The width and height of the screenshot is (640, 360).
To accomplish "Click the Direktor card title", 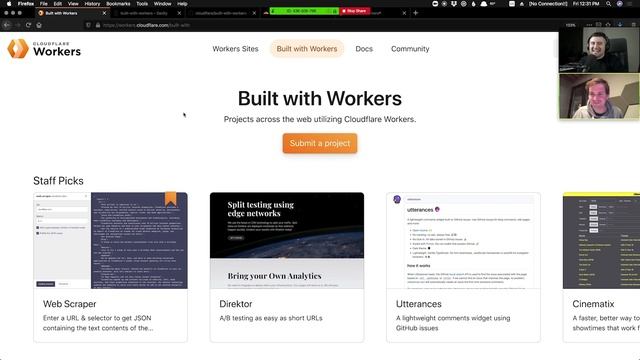I will coord(236,304).
